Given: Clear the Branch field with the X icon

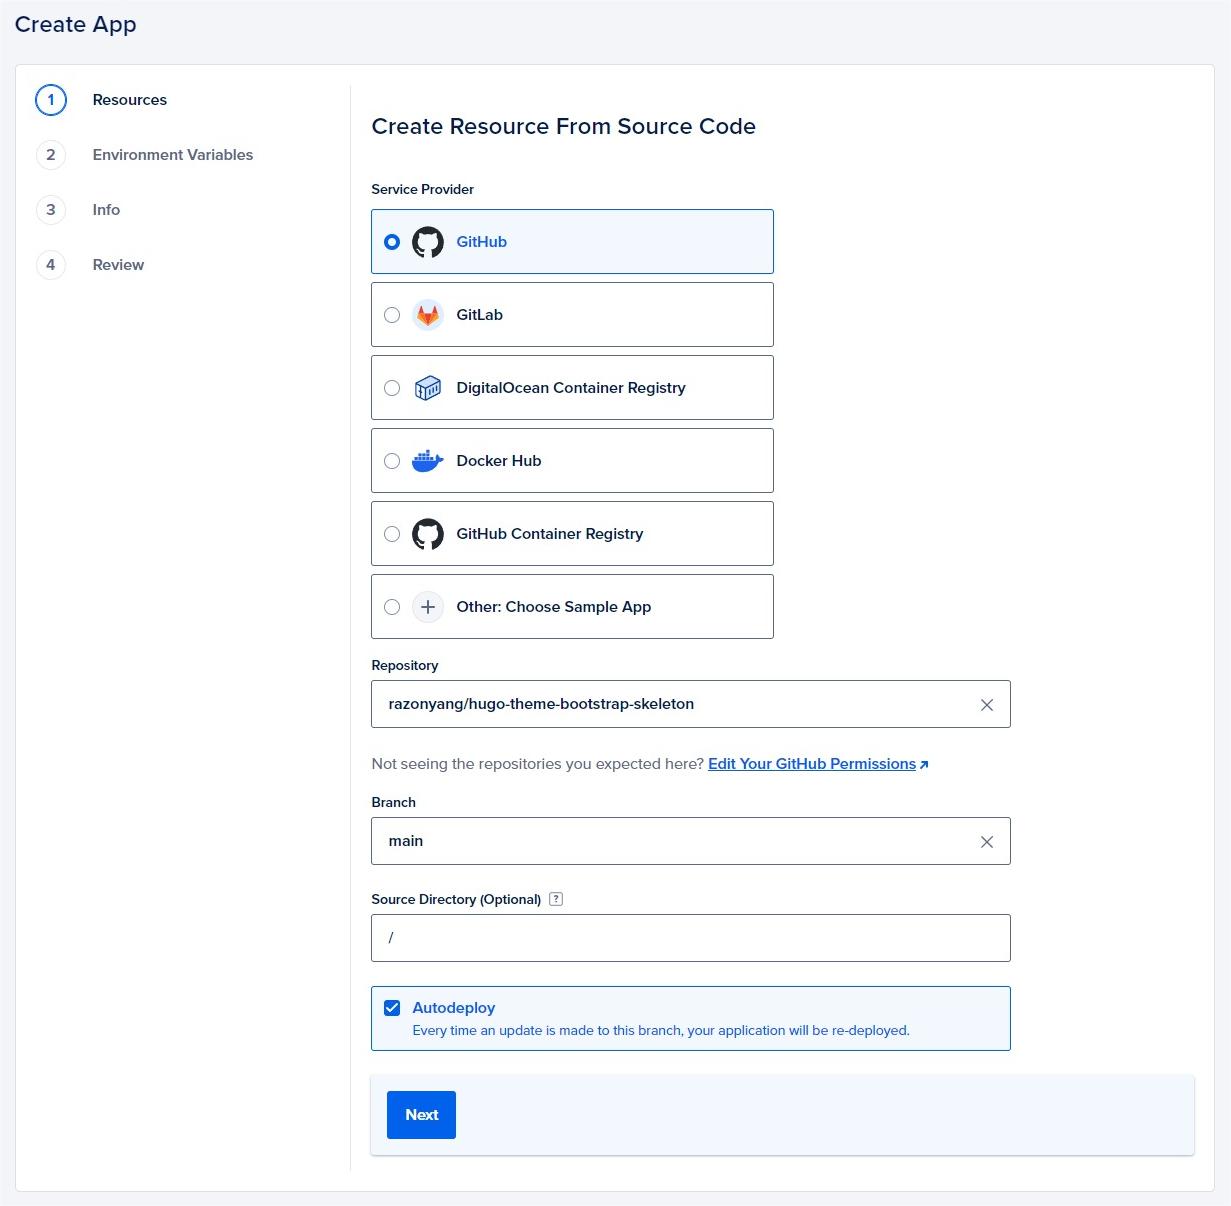Looking at the screenshot, I should coord(987,841).
